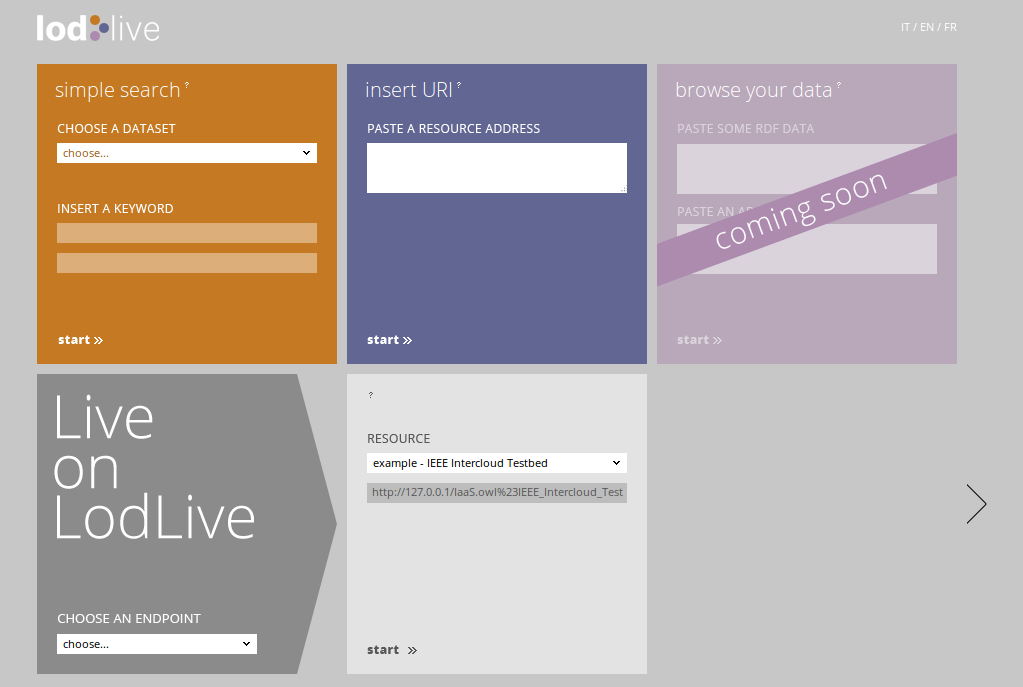Viewport: 1023px width, 687px height.
Task: Click the CHOOSE A DATASET label
Action: [116, 129]
